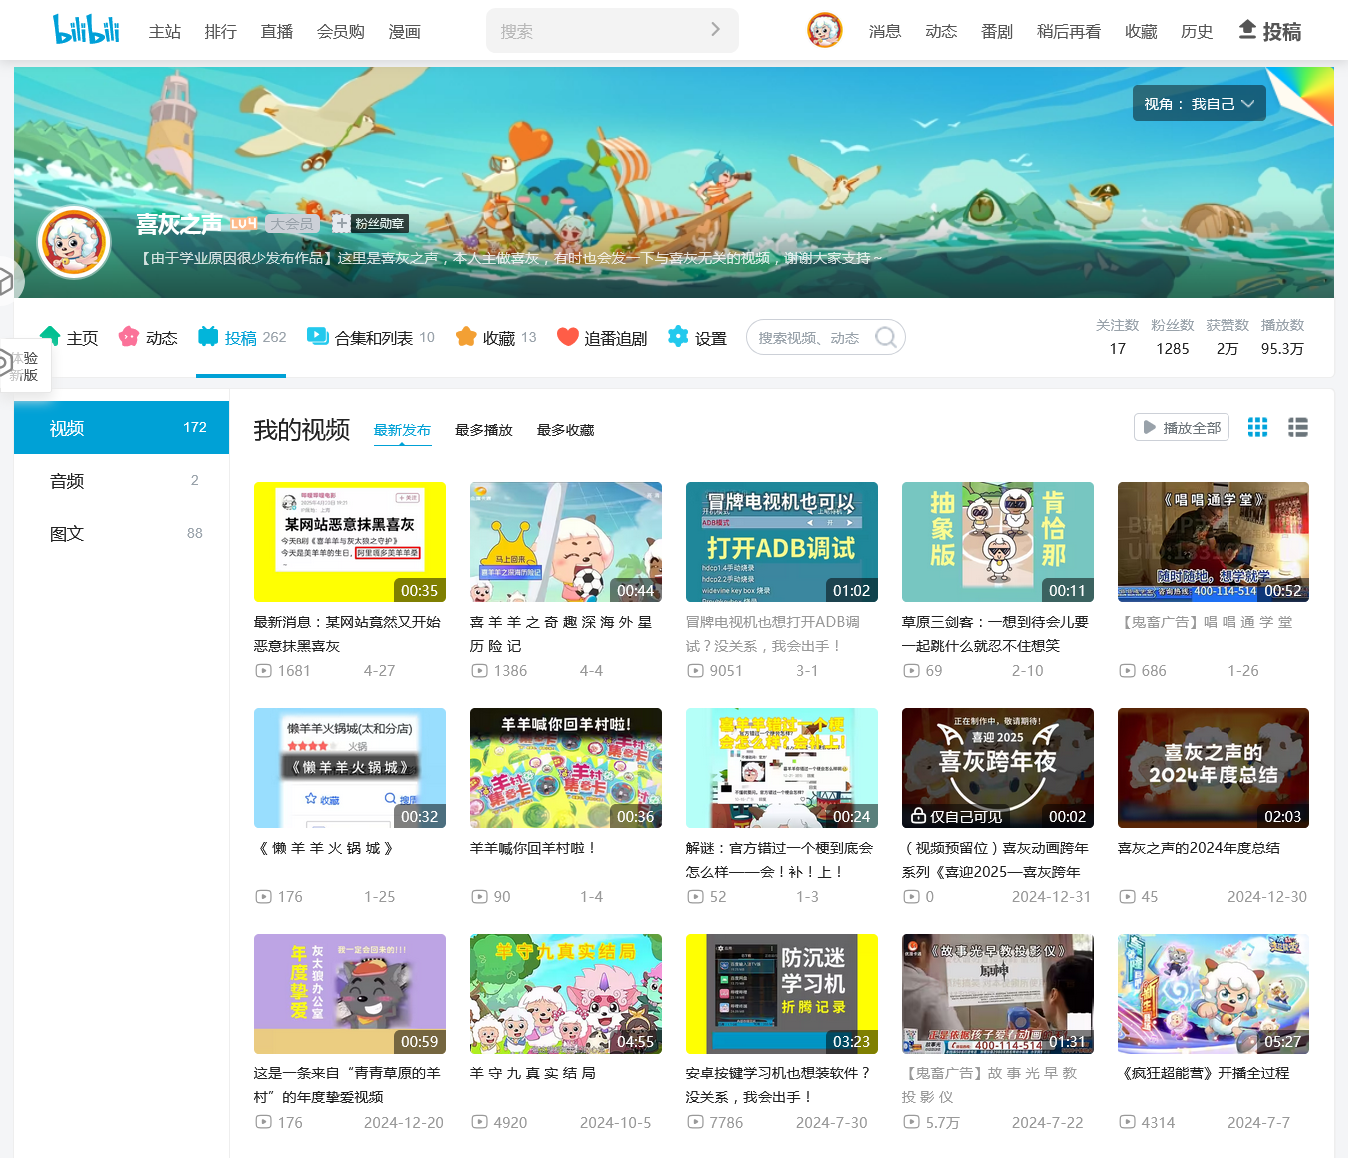Open the 视角 我自己 dropdown

tap(1199, 103)
